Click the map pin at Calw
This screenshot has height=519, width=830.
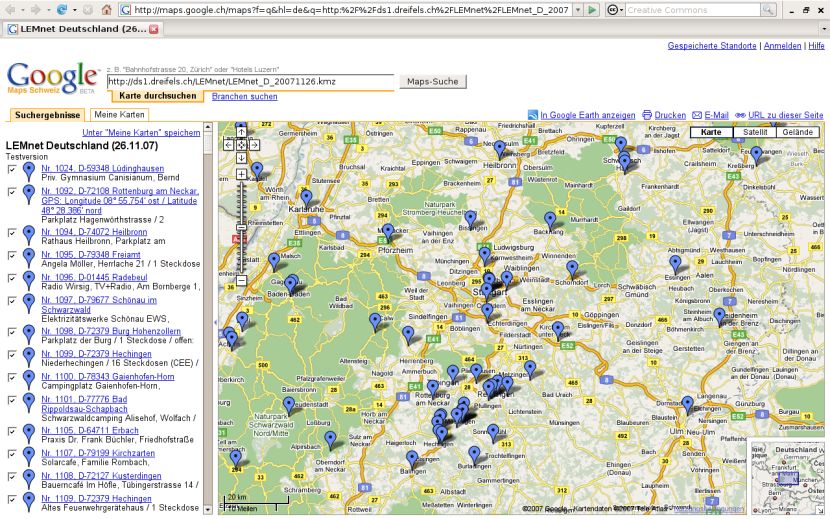(375, 321)
